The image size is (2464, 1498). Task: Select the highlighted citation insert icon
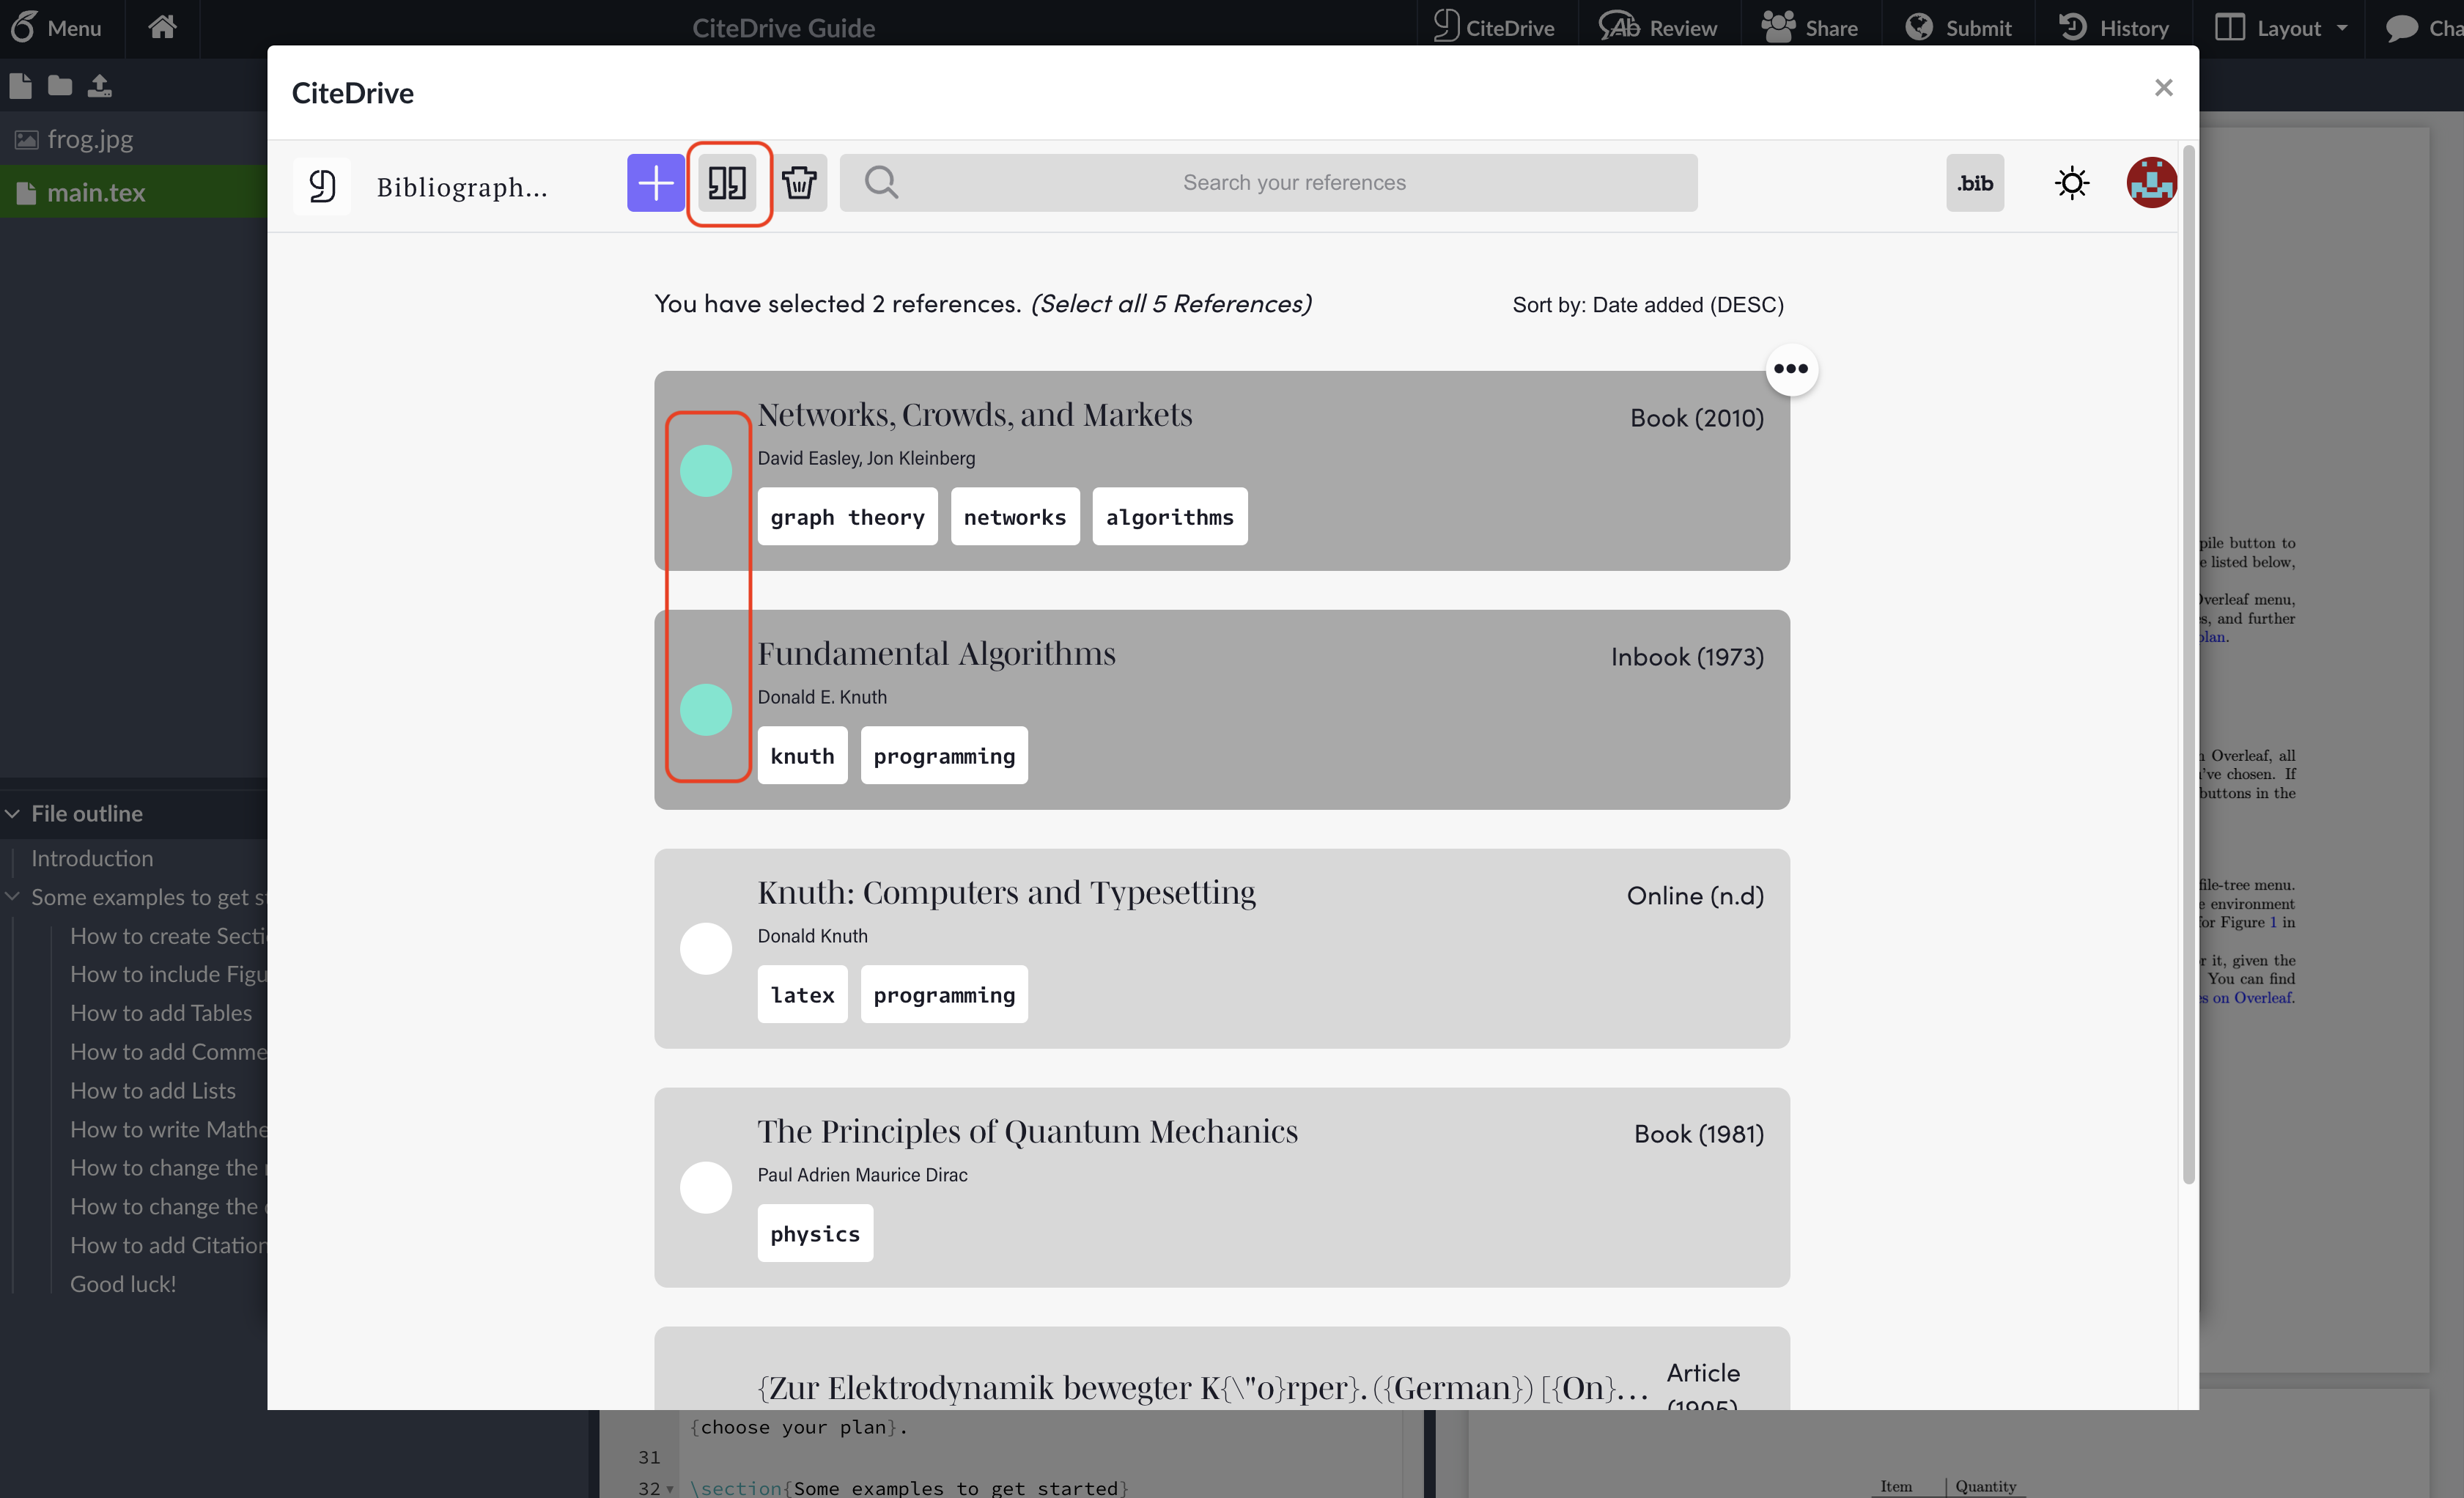[x=728, y=183]
